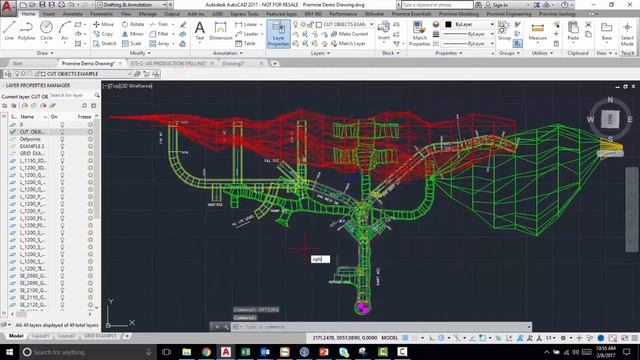640x360 pixels.
Task: Click the Set Current layer checkmark icon
Action: click(x=52, y=105)
